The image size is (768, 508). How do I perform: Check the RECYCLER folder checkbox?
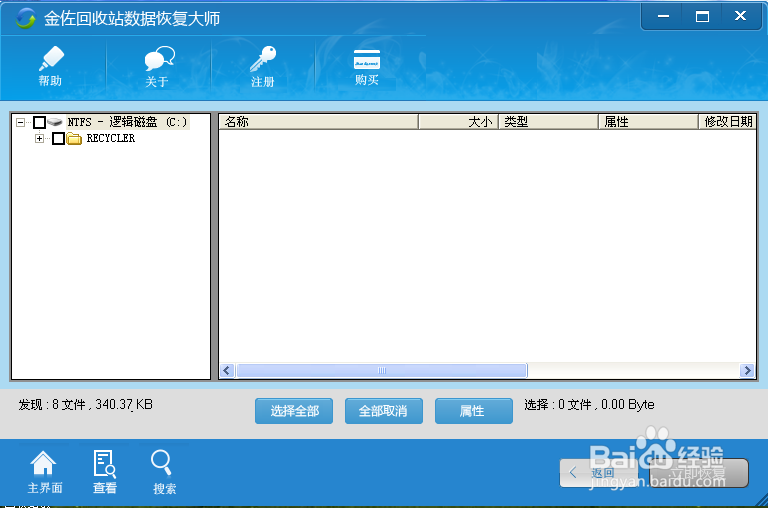pos(58,139)
